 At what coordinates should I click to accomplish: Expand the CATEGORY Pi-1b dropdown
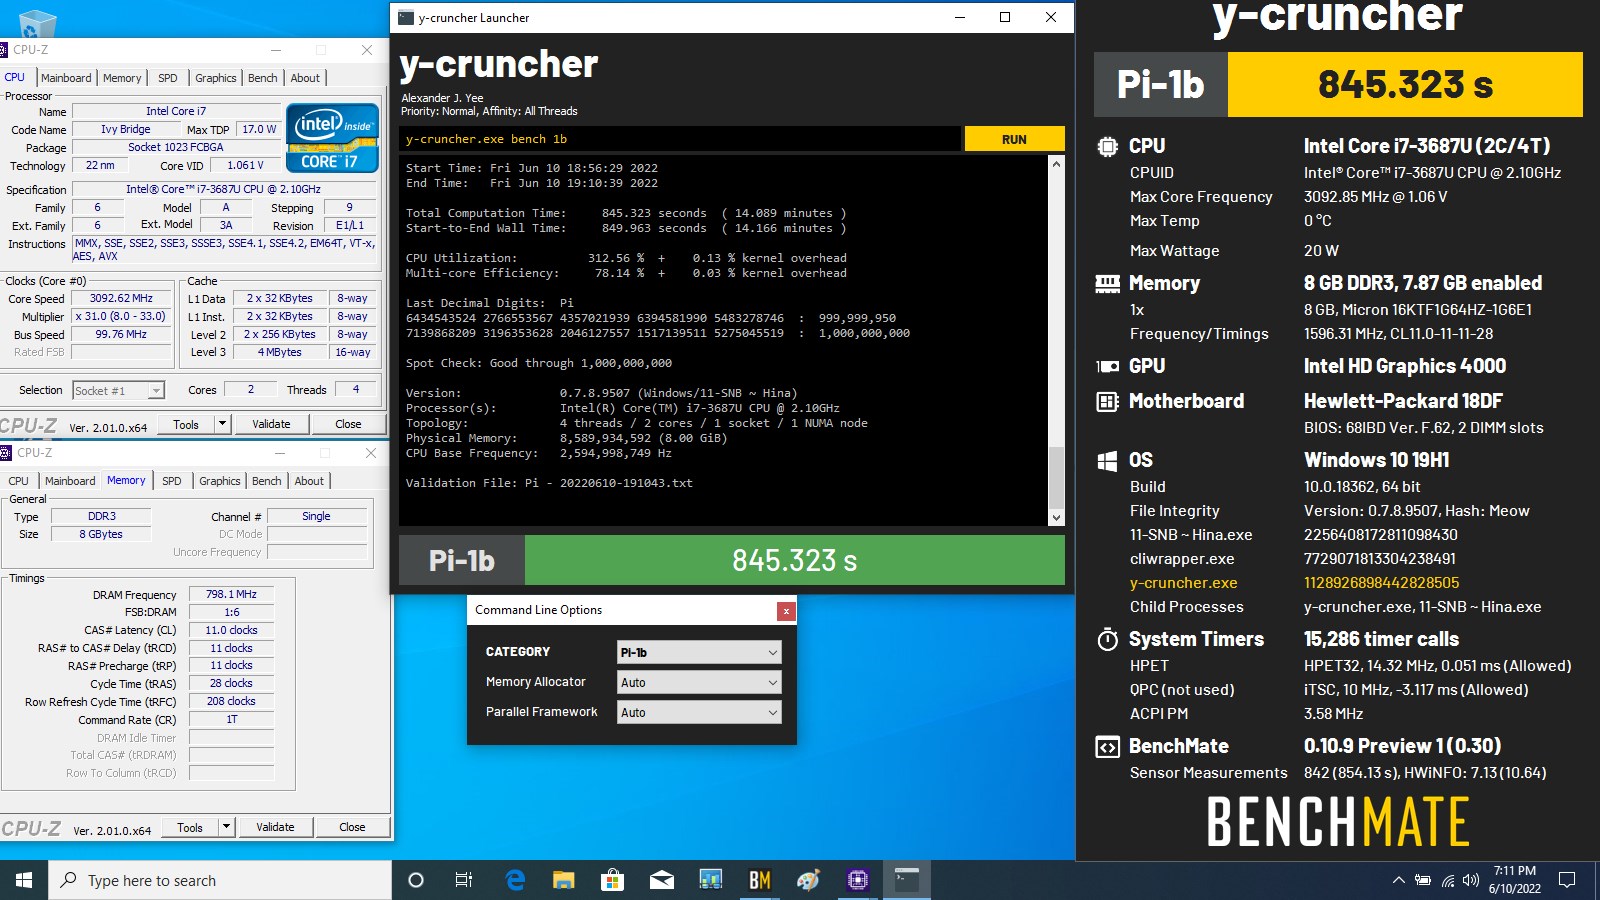[699, 652]
